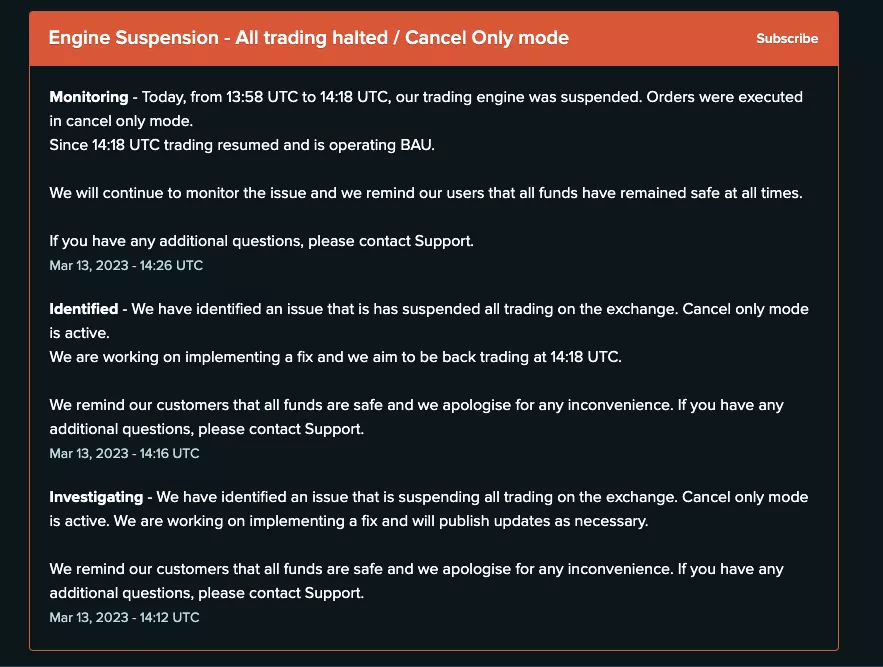Viewport: 883px width, 667px height.
Task: Click the Mar 13, 2023 - 14:16 UTC timestamp
Action: click(124, 453)
